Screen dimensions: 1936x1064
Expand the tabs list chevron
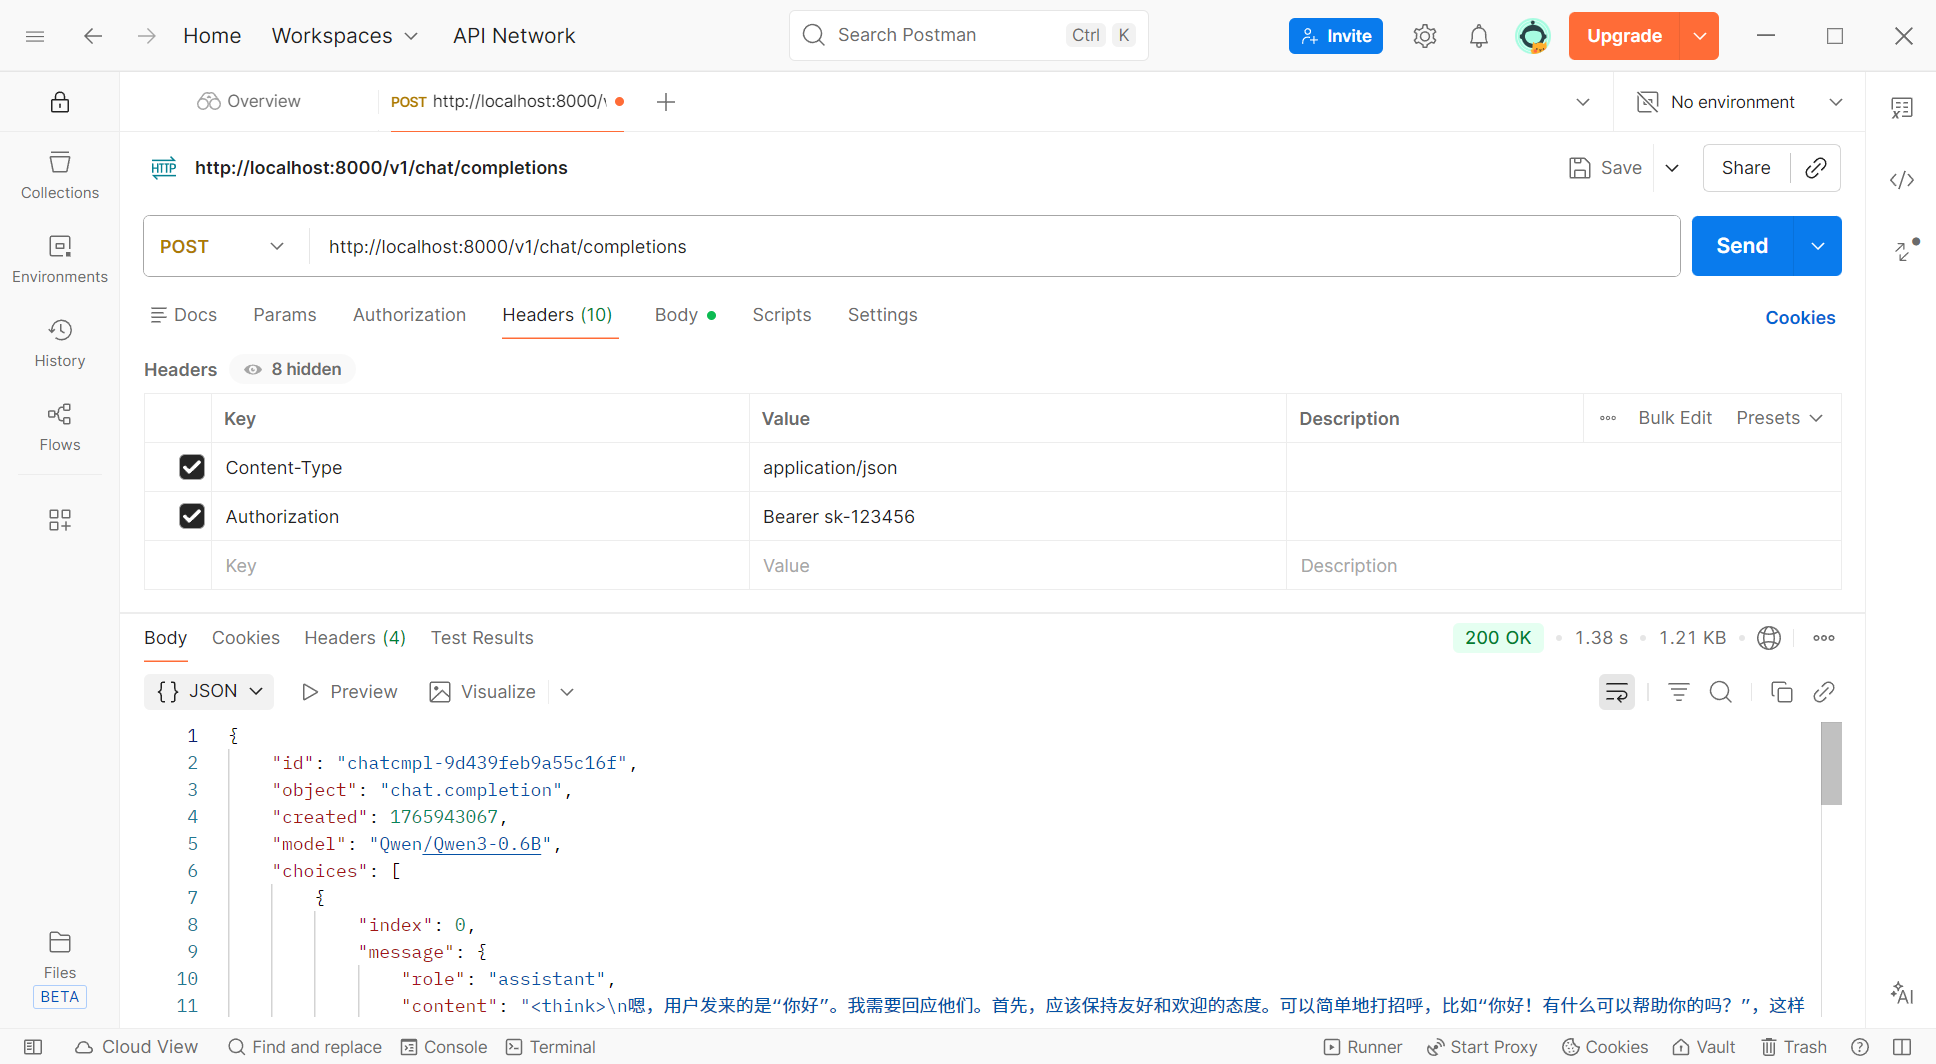[x=1583, y=102]
